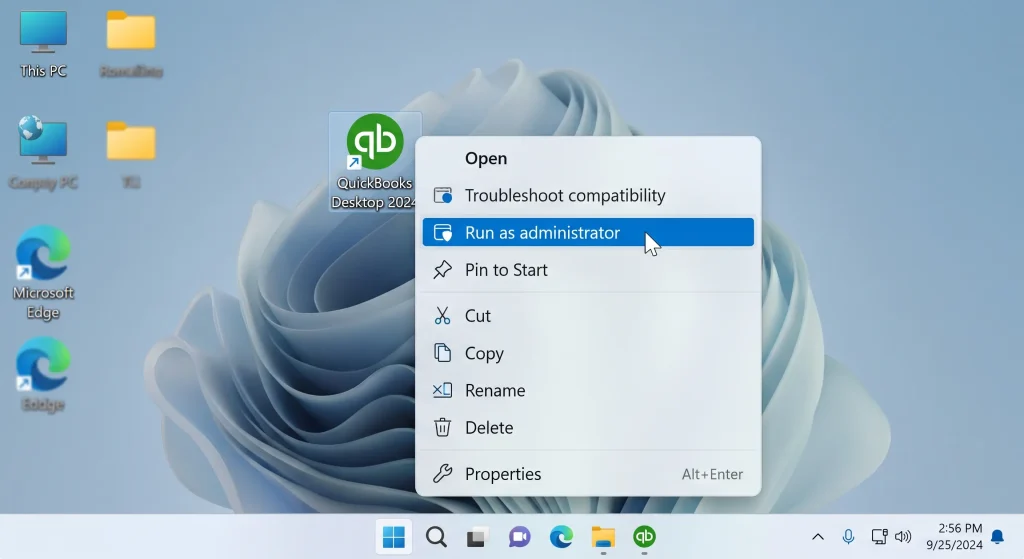Click the shield icon beside Run as administrator

pyautogui.click(x=443, y=232)
